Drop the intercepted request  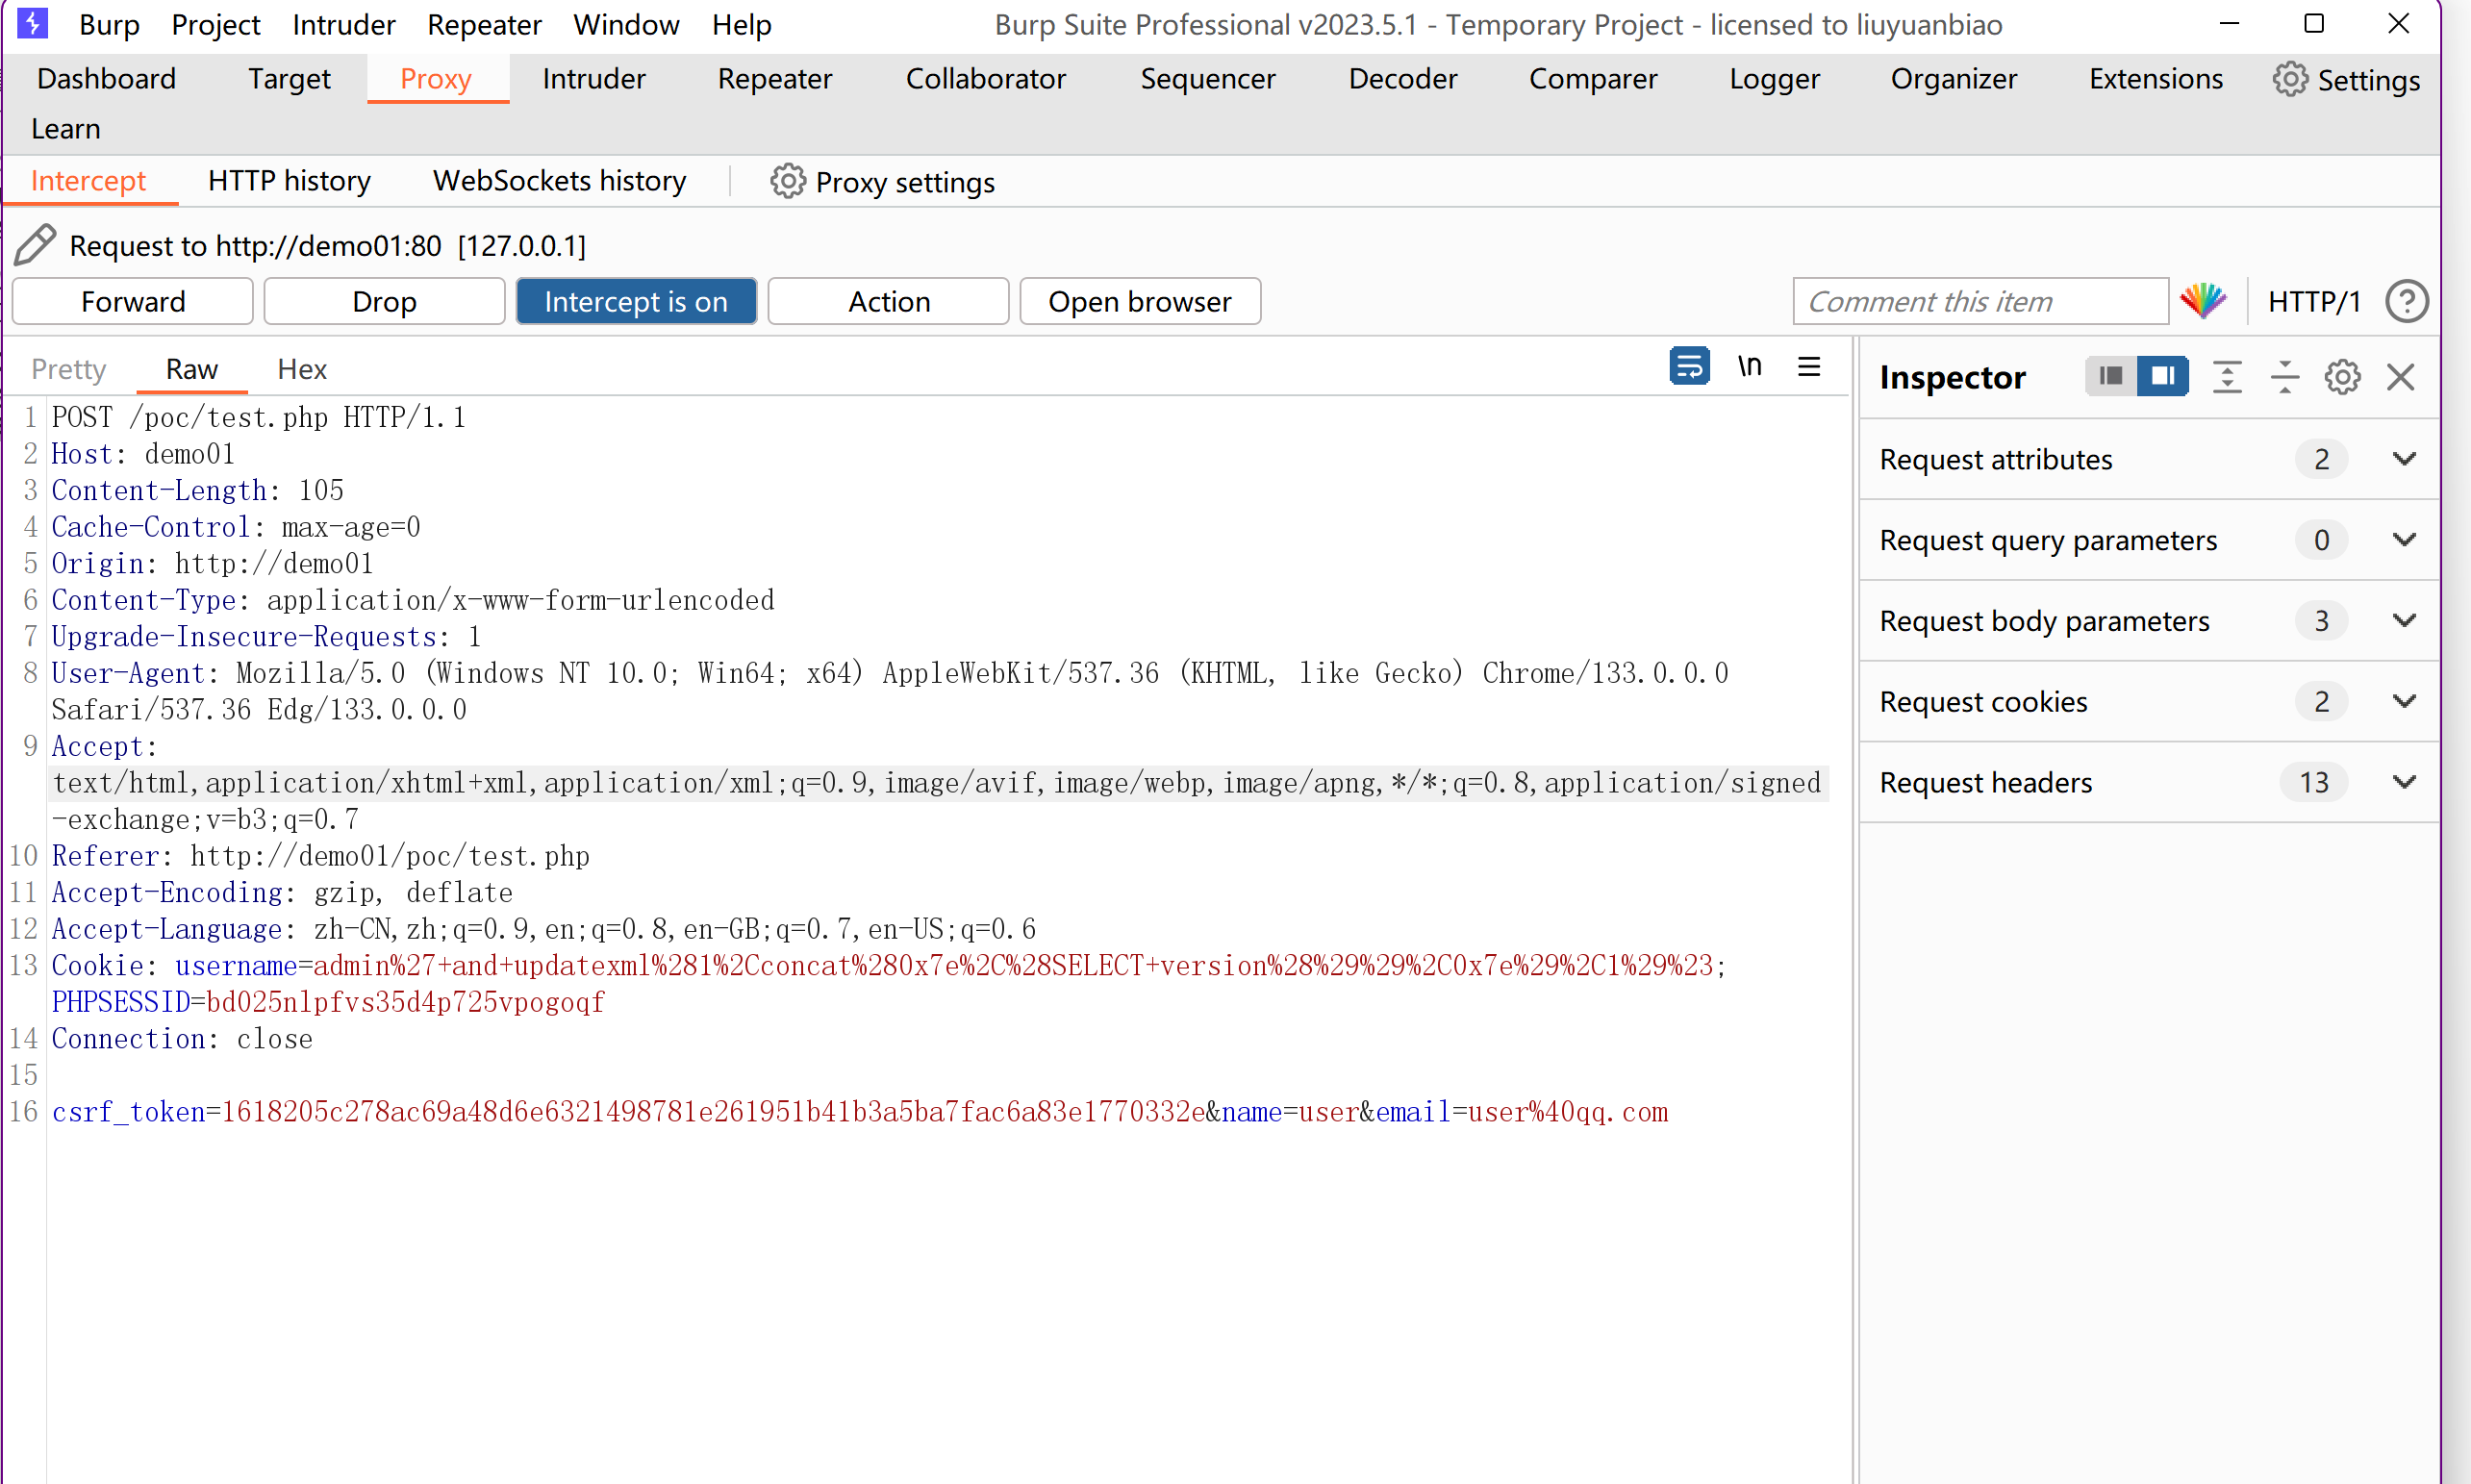(384, 301)
